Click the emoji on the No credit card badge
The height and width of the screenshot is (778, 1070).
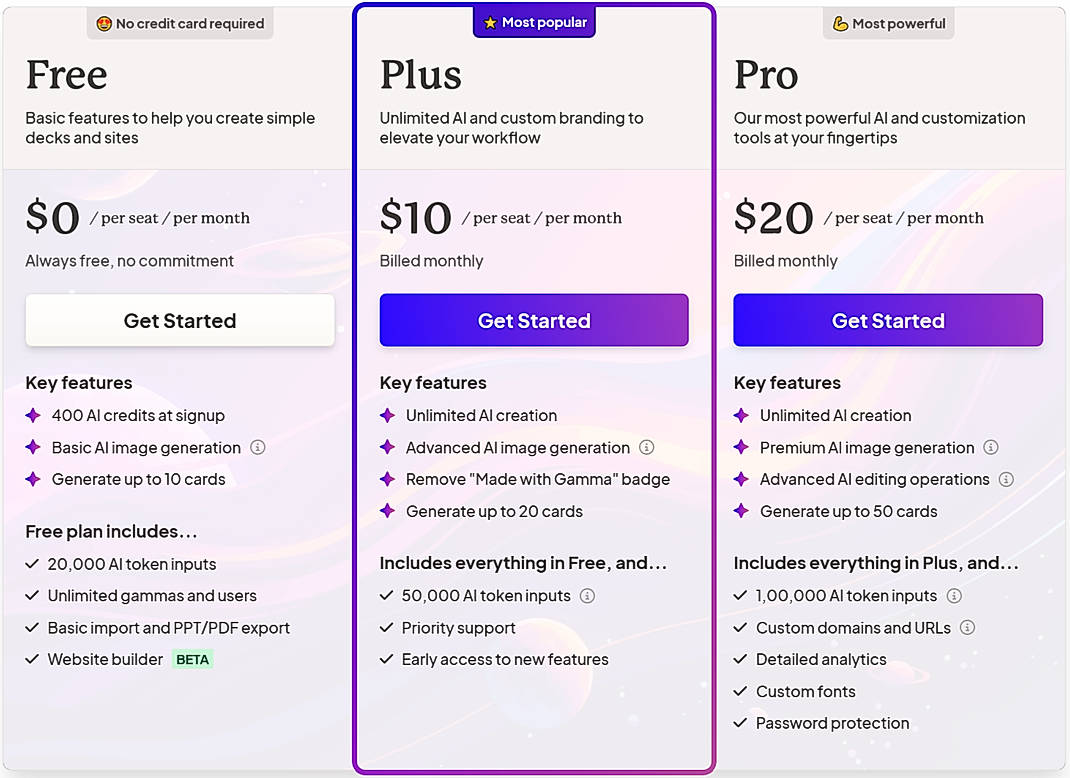[x=103, y=22]
